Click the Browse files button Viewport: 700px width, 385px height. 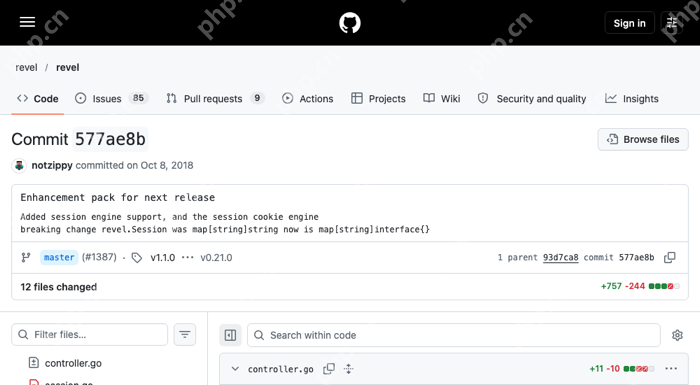(x=643, y=139)
